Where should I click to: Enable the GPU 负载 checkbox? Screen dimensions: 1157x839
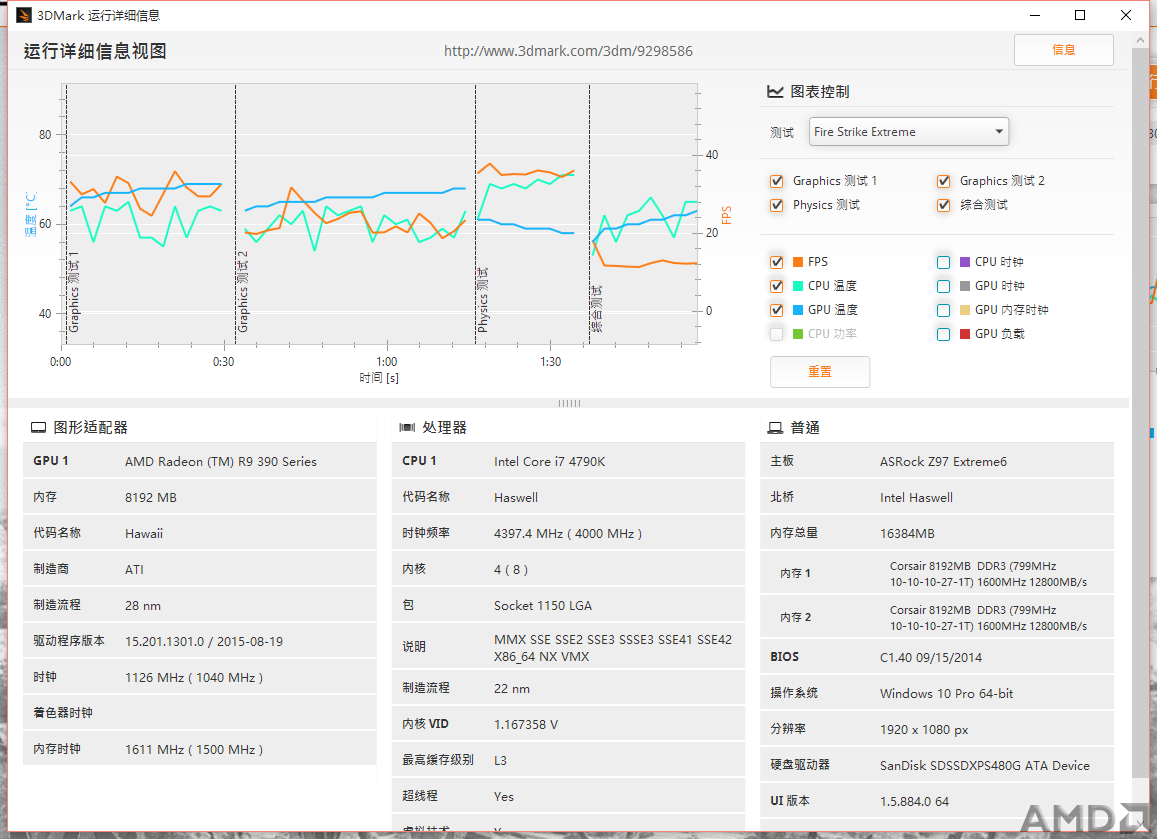943,334
